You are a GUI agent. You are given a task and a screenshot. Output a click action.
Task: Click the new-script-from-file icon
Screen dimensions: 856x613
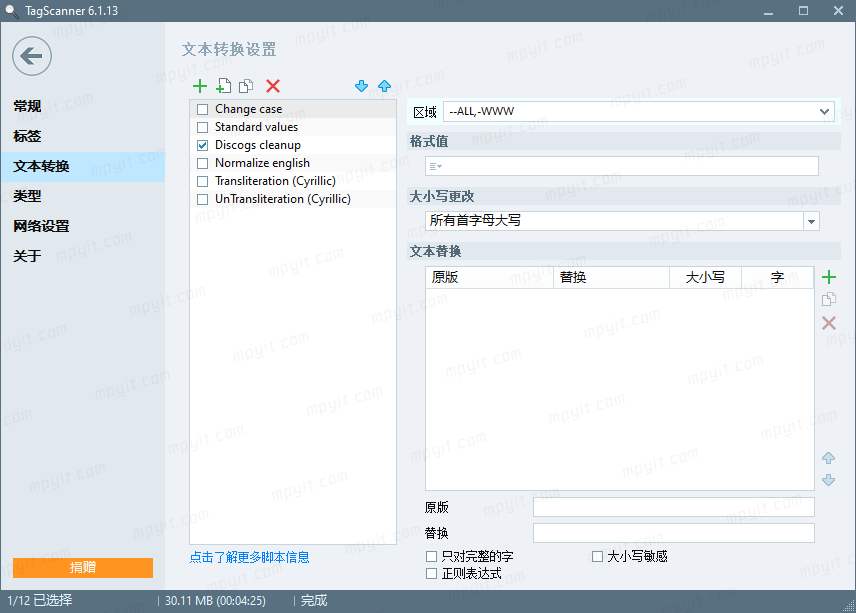tap(224, 86)
